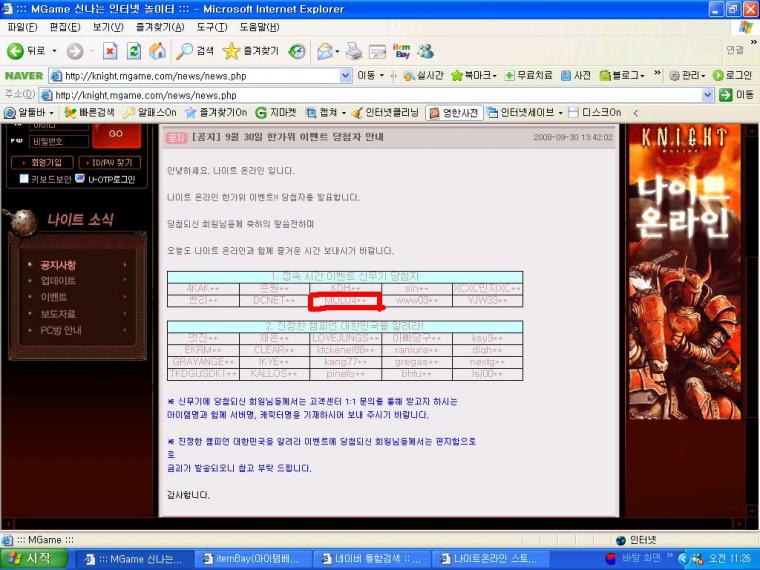Open the 알툴바 menu dropdown
760x570 pixels.
tap(51, 113)
